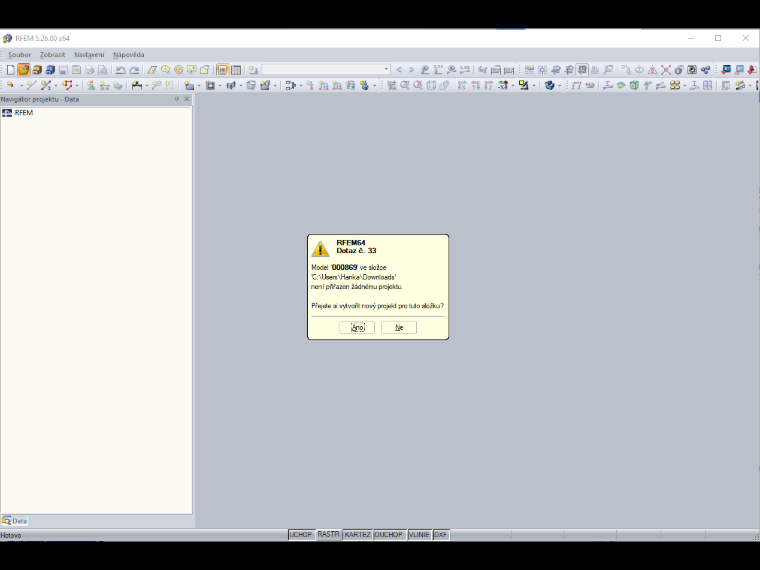Minimize the RFEM window
760x570 pixels.
coord(691,38)
